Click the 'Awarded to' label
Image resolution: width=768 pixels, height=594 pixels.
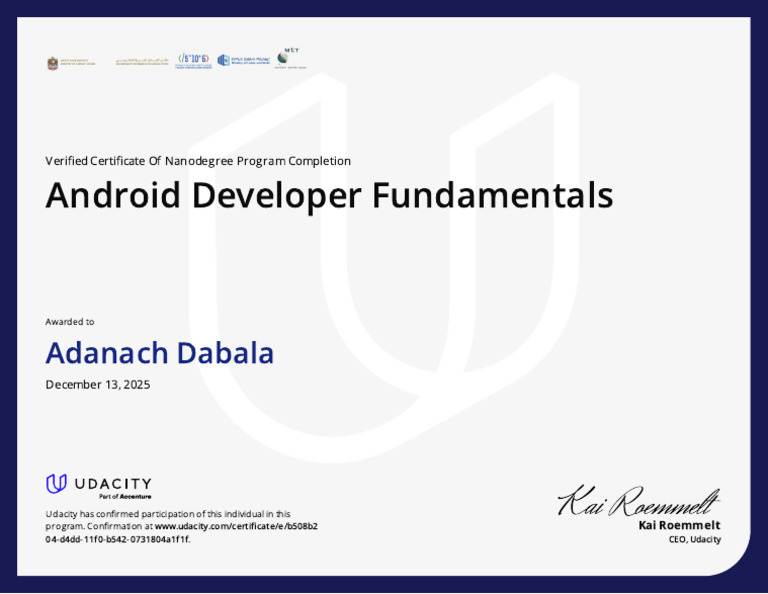pyautogui.click(x=70, y=322)
